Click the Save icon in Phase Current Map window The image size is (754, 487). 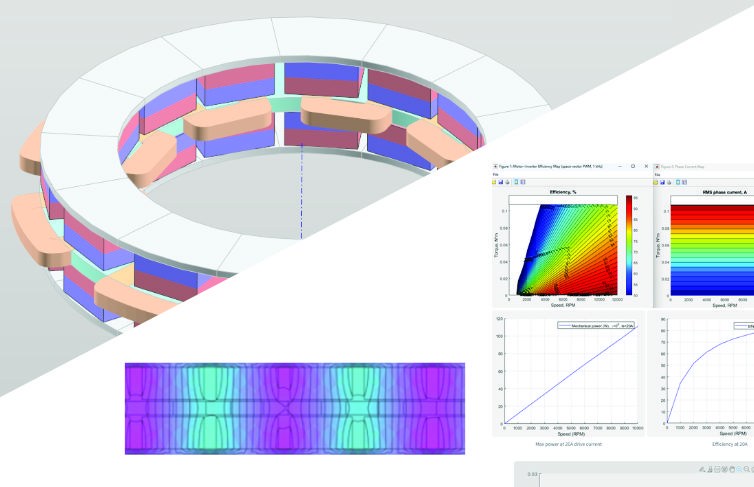662,182
